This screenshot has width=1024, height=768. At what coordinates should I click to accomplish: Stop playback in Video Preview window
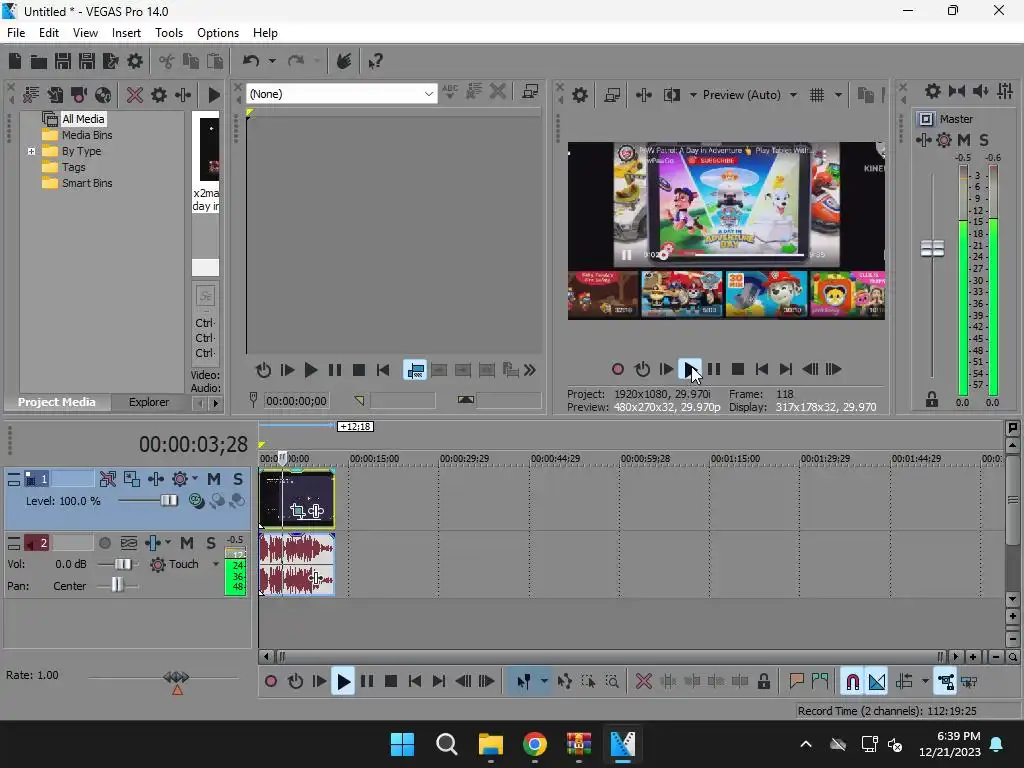pos(738,369)
